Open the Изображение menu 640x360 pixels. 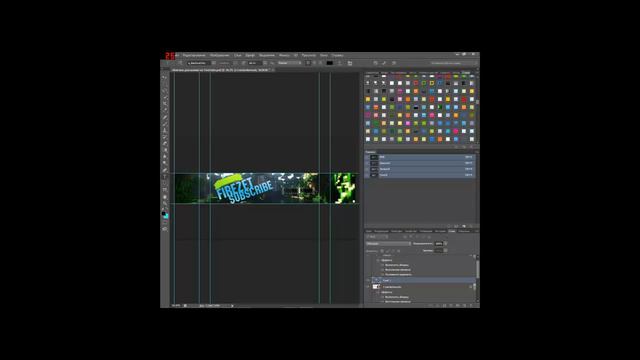click(220, 55)
